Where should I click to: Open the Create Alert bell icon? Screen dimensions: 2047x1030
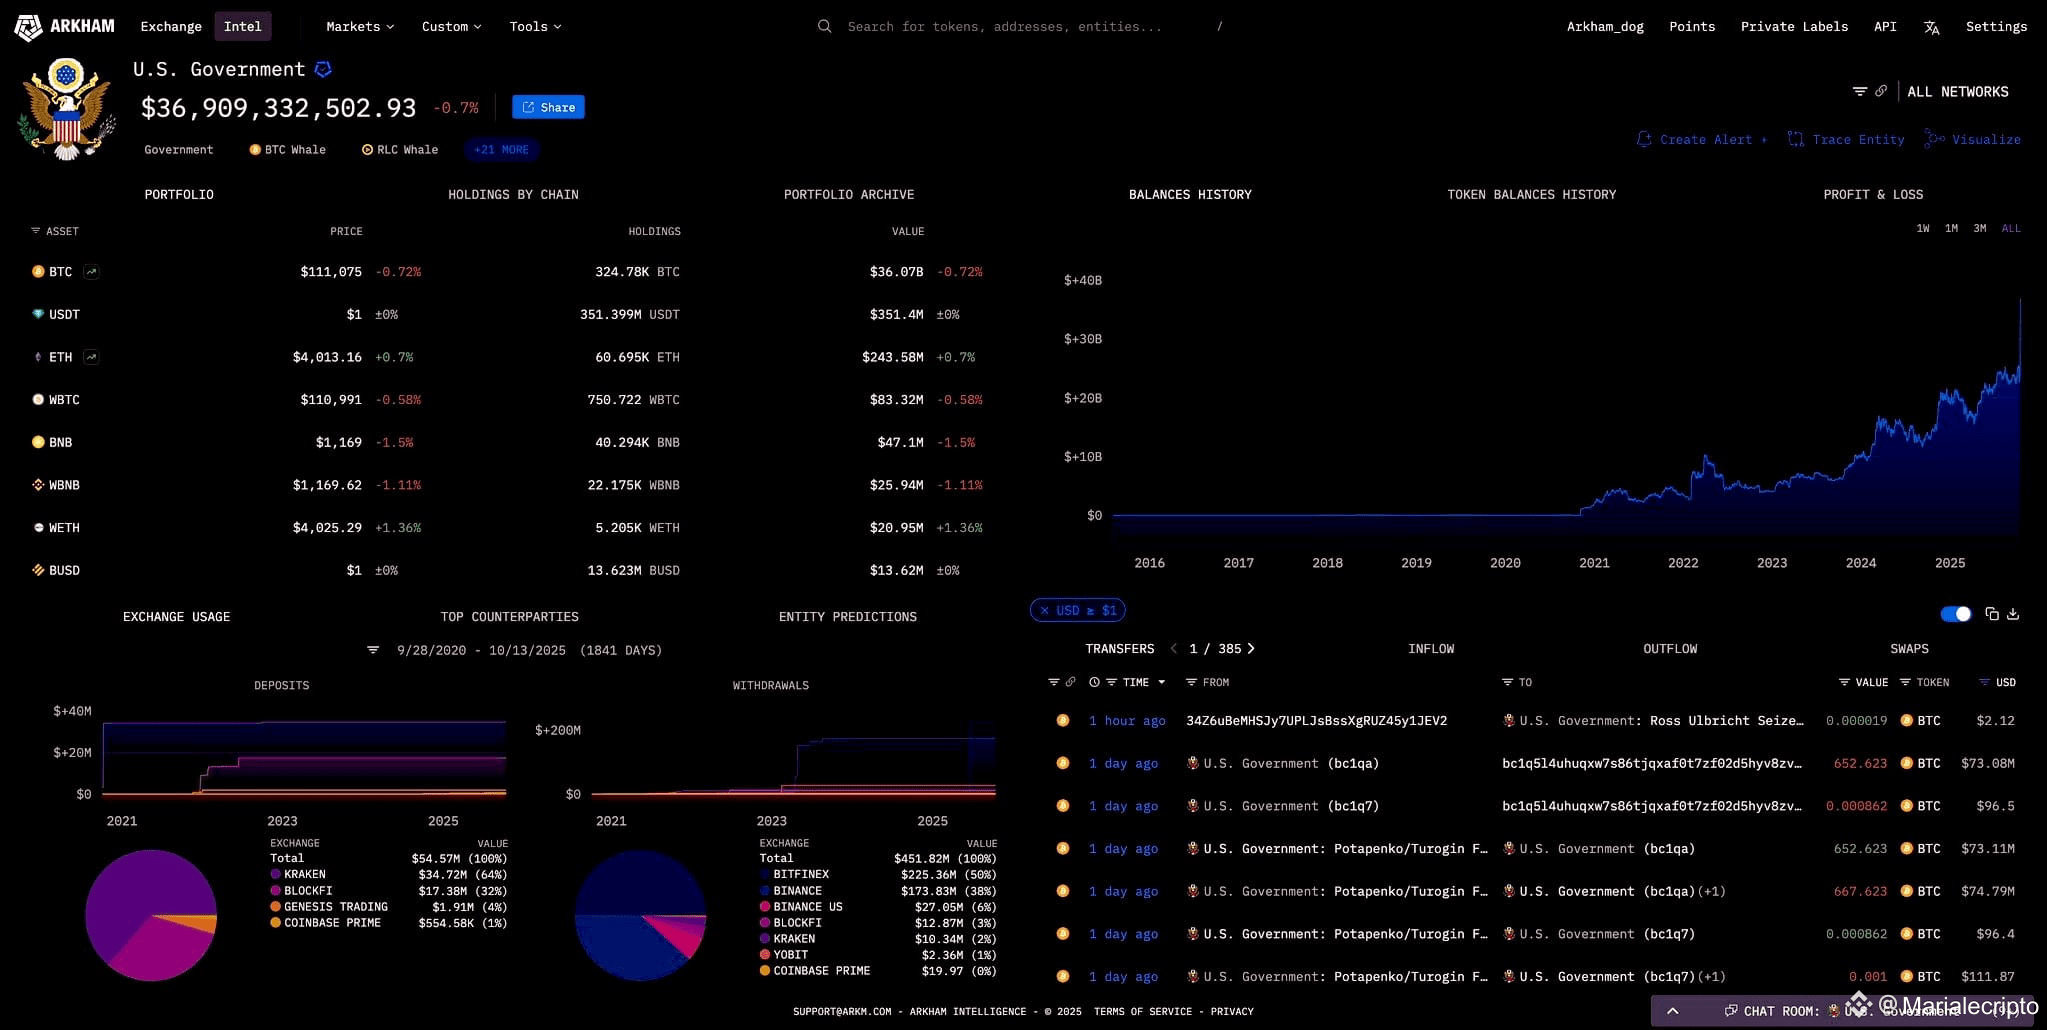click(1644, 140)
